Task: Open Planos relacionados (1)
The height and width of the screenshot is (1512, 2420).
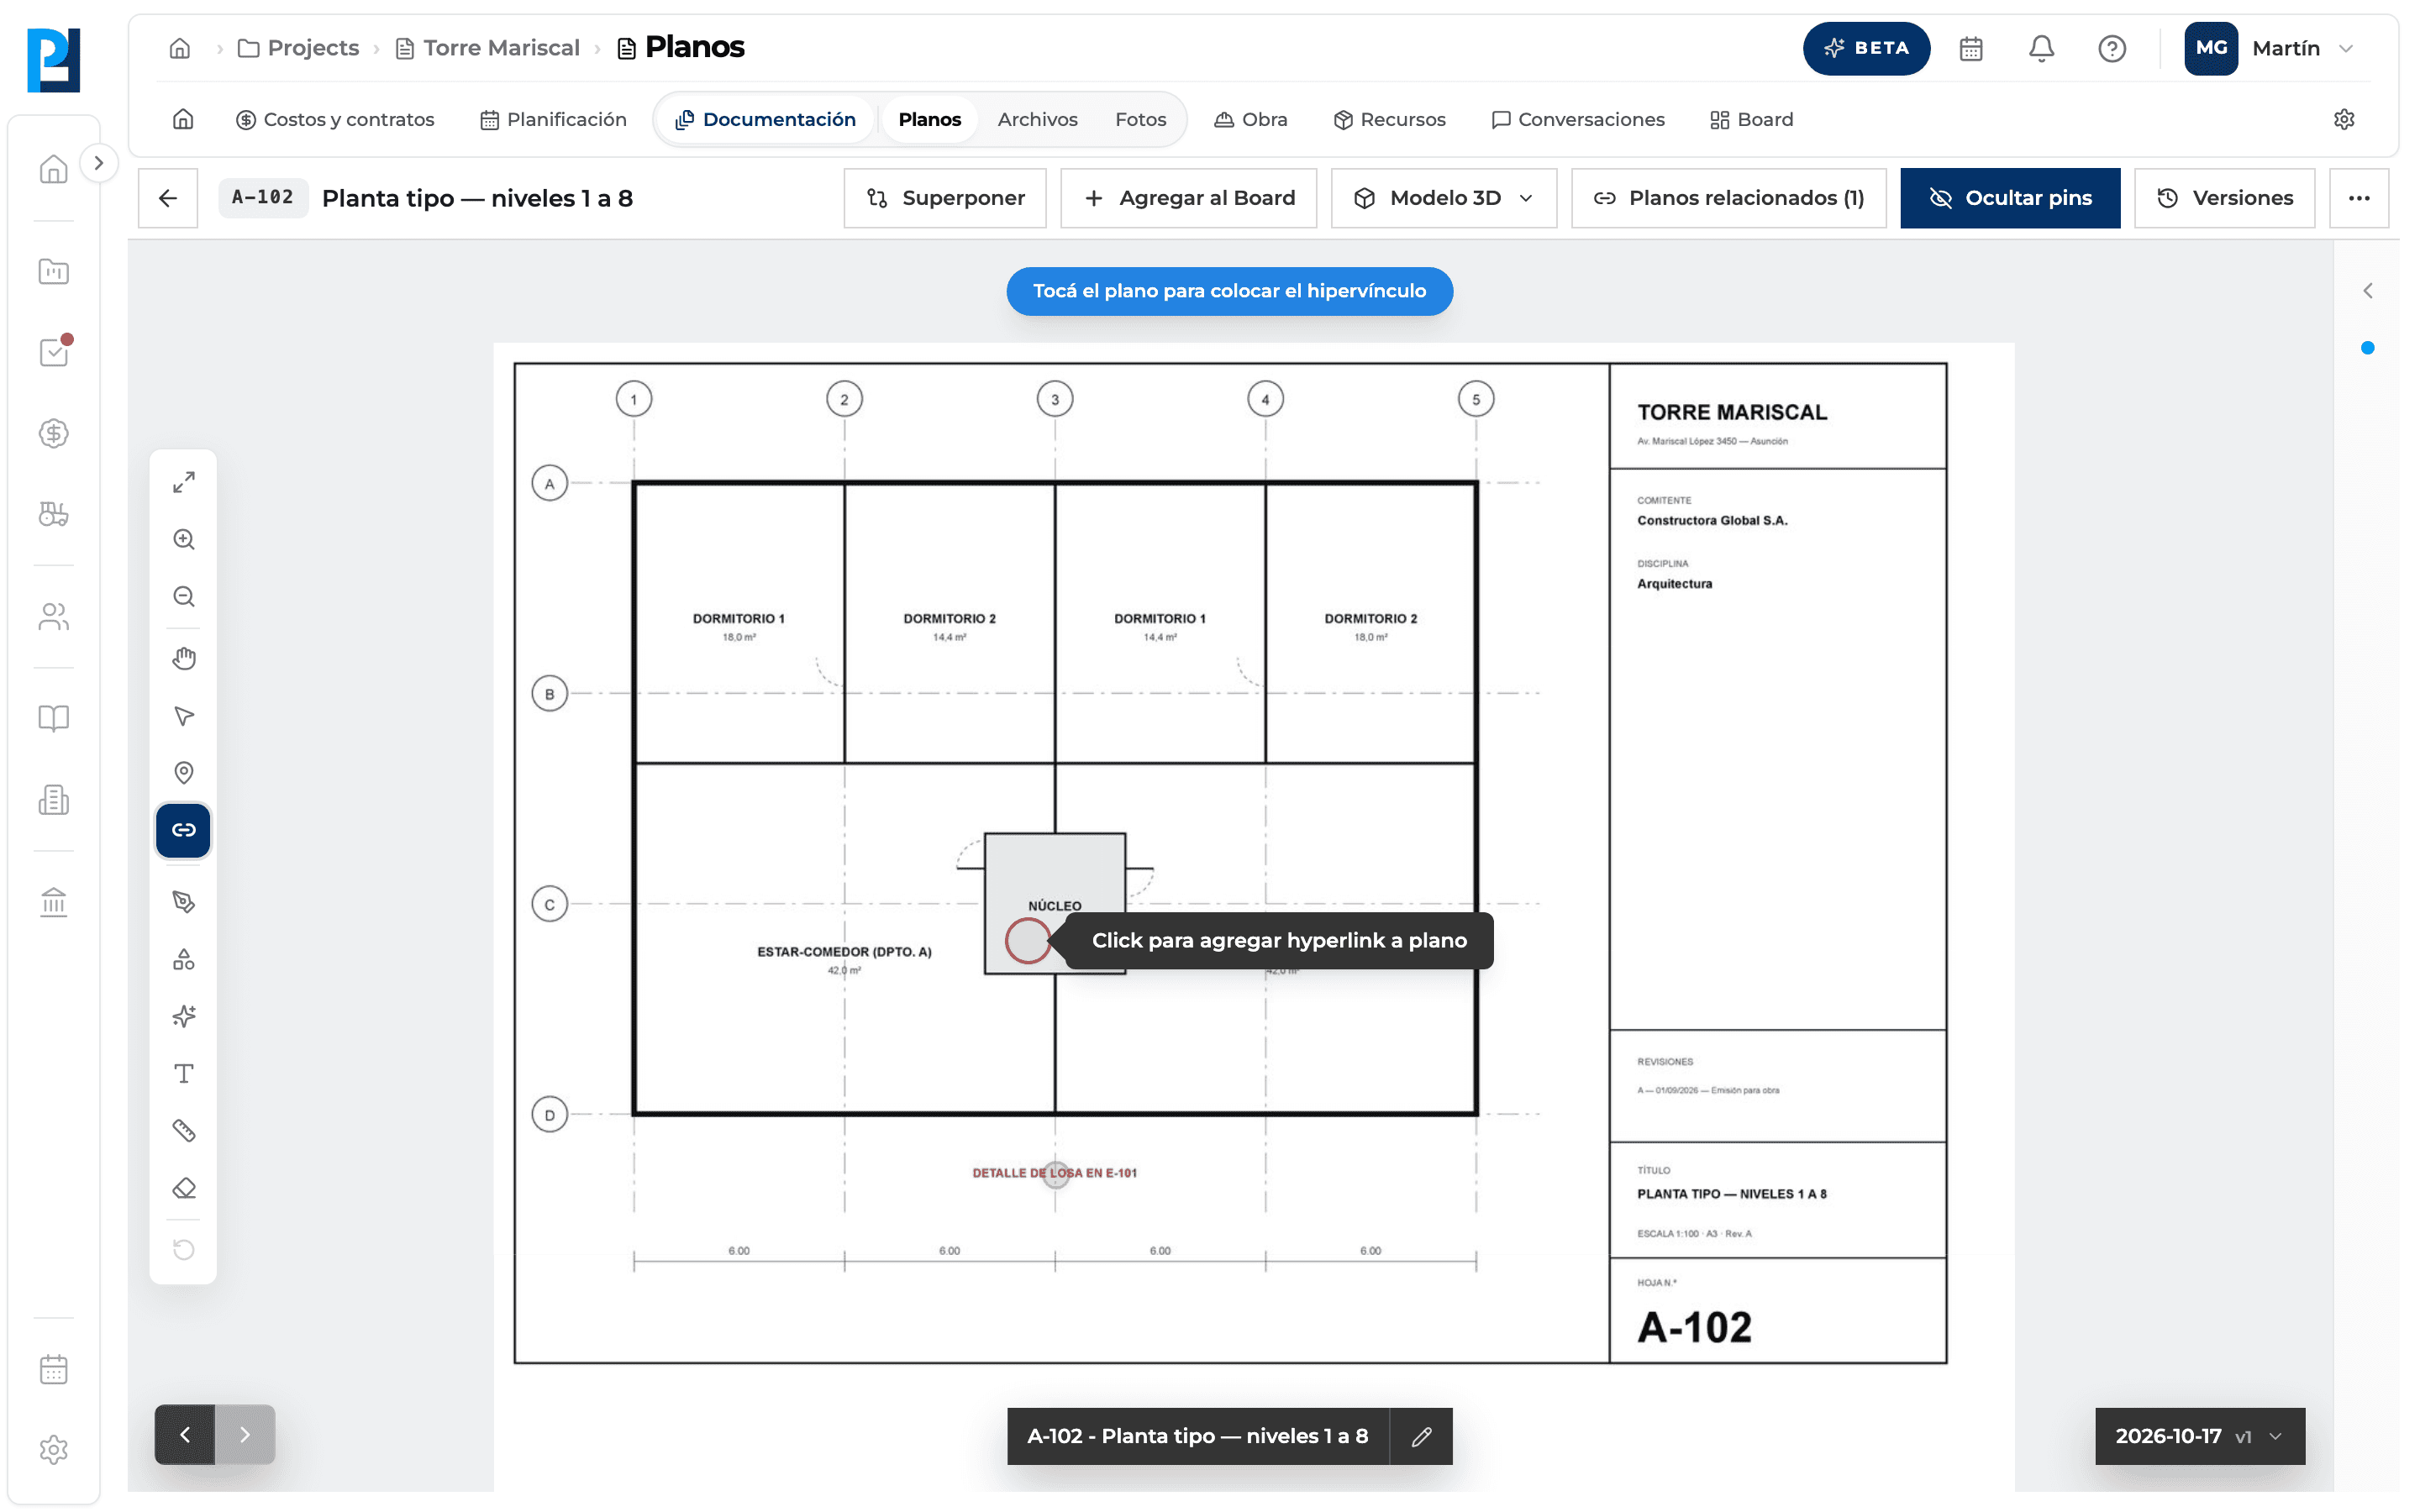Action: click(x=1729, y=198)
